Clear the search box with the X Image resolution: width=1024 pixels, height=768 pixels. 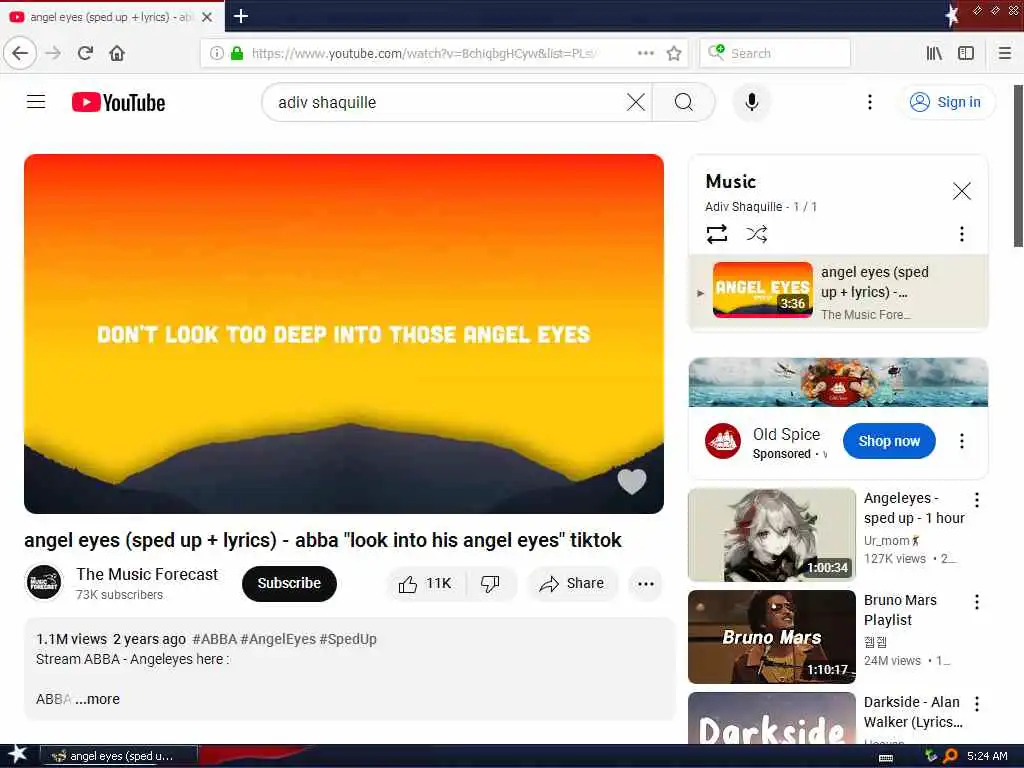tap(635, 102)
